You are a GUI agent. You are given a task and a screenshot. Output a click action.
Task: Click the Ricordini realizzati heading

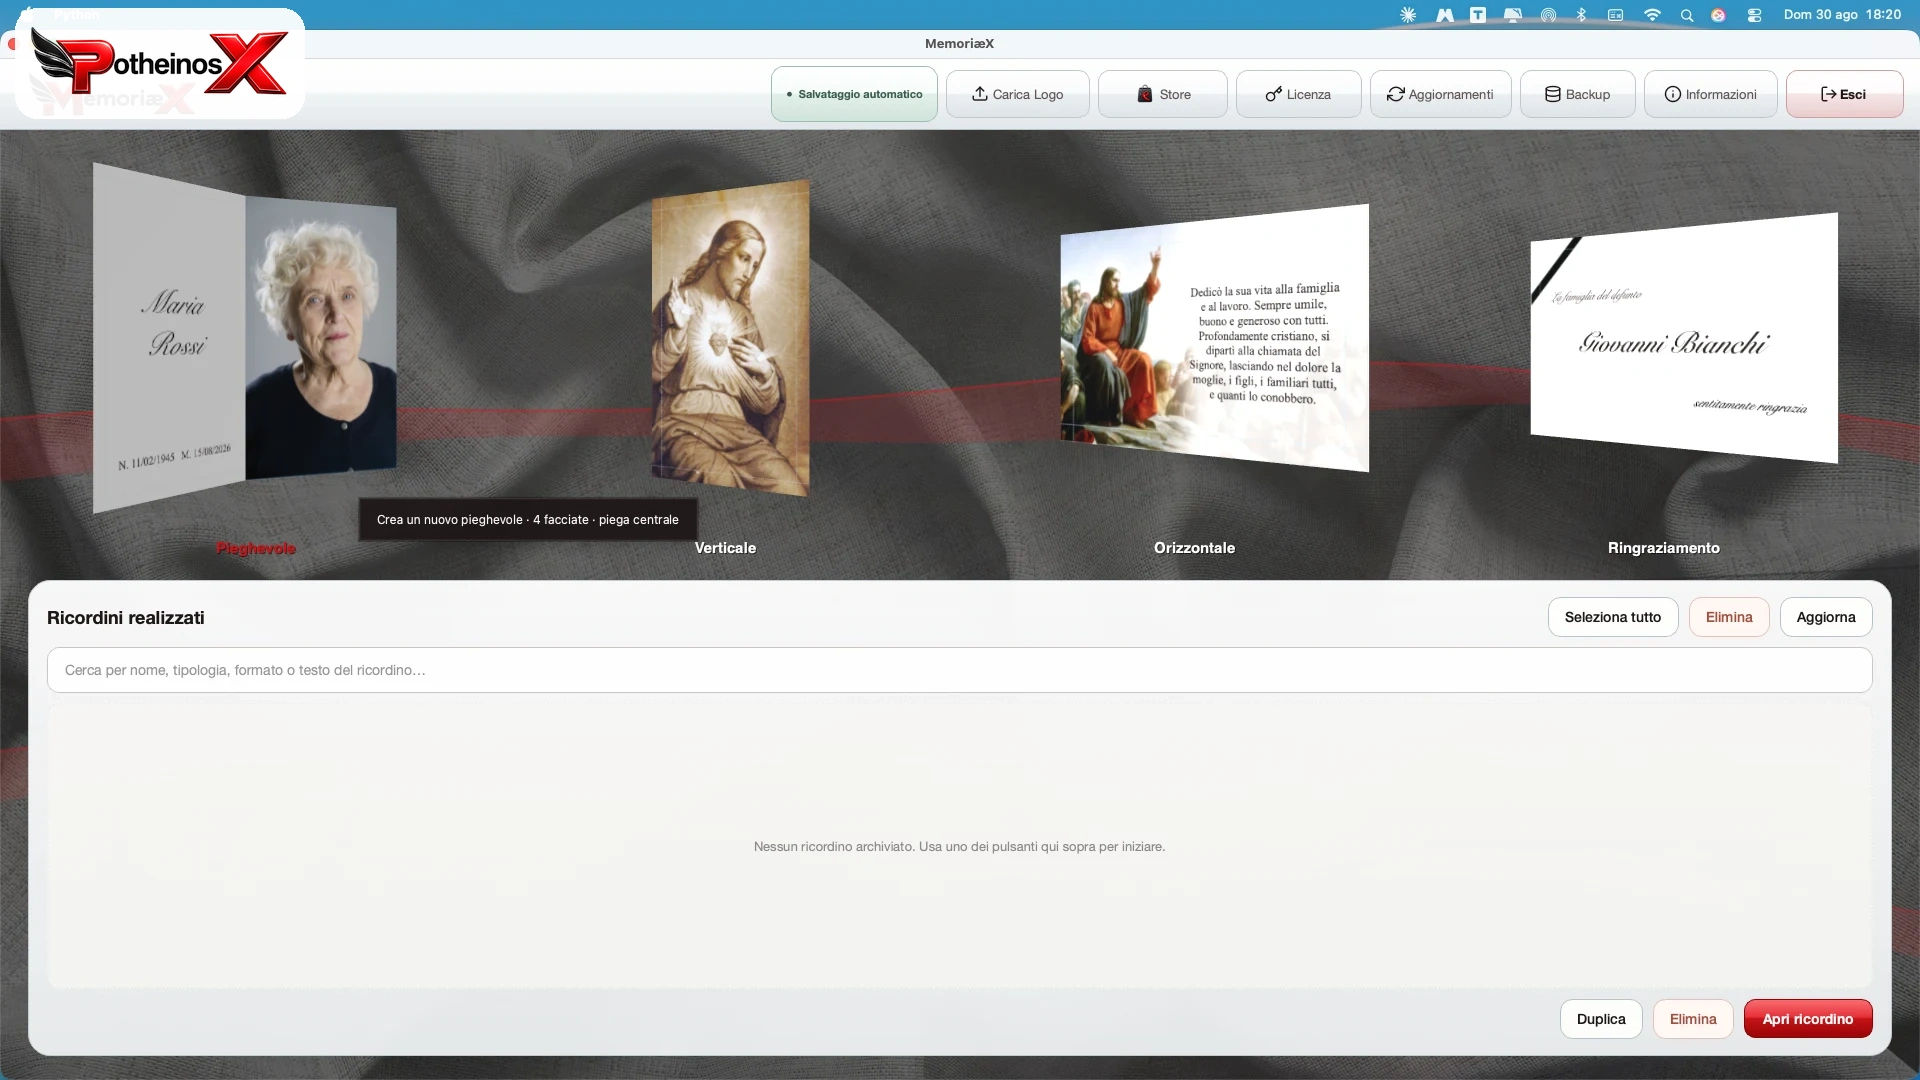[126, 618]
